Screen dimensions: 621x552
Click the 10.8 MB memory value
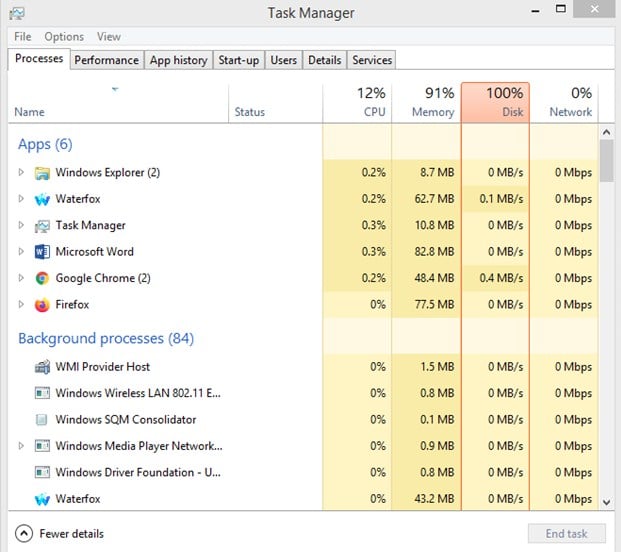434,225
